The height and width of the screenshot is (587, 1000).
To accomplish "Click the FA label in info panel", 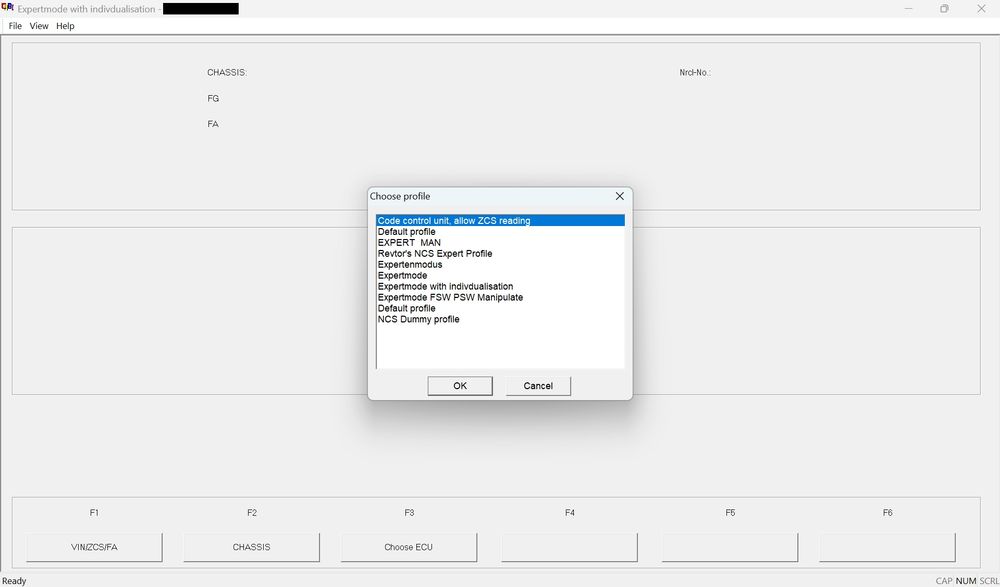I will 213,124.
